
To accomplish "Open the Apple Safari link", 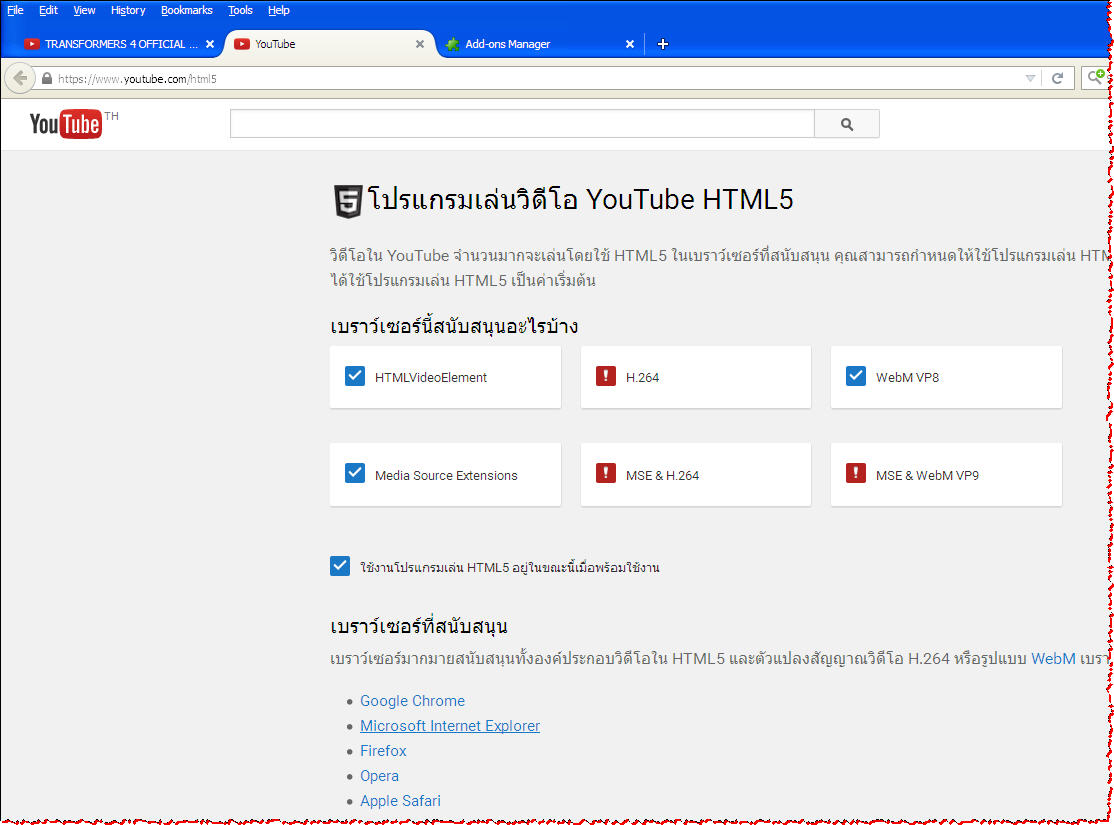I will click(x=400, y=801).
